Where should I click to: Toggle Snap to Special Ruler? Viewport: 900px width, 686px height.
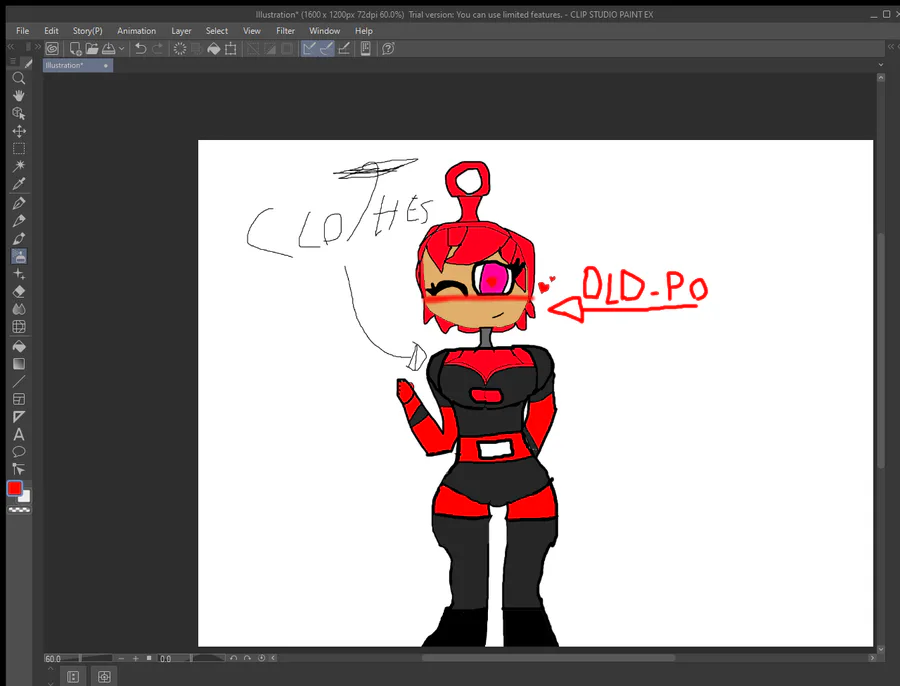pos(327,49)
